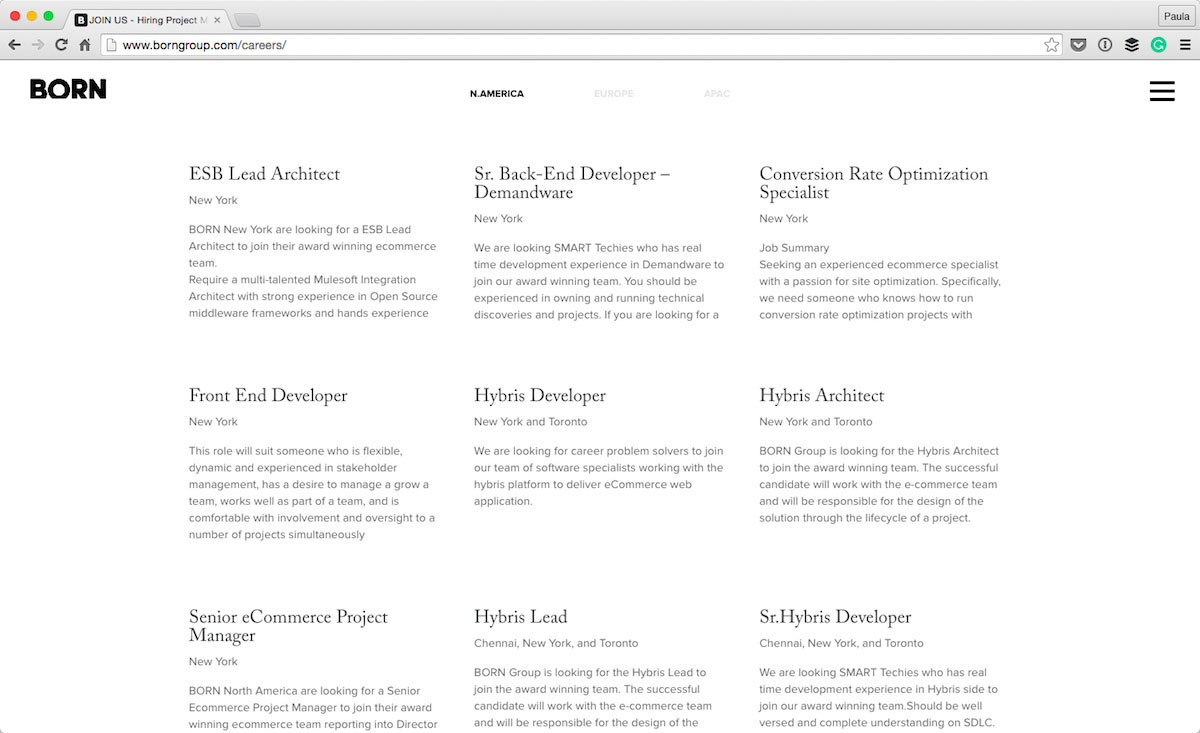Go forward in browser history
Screen dimensions: 1200x733
[38, 44]
